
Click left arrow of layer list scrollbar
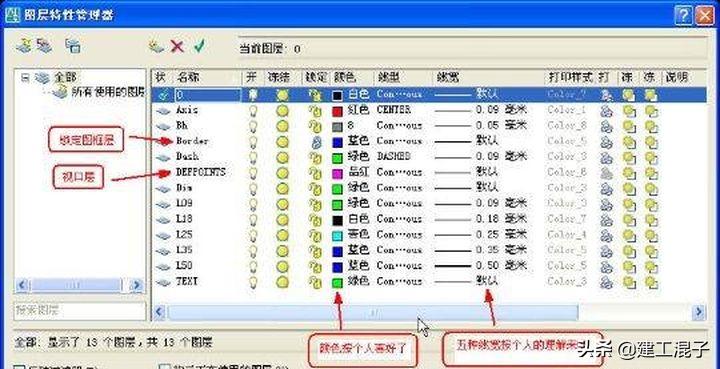(x=159, y=313)
